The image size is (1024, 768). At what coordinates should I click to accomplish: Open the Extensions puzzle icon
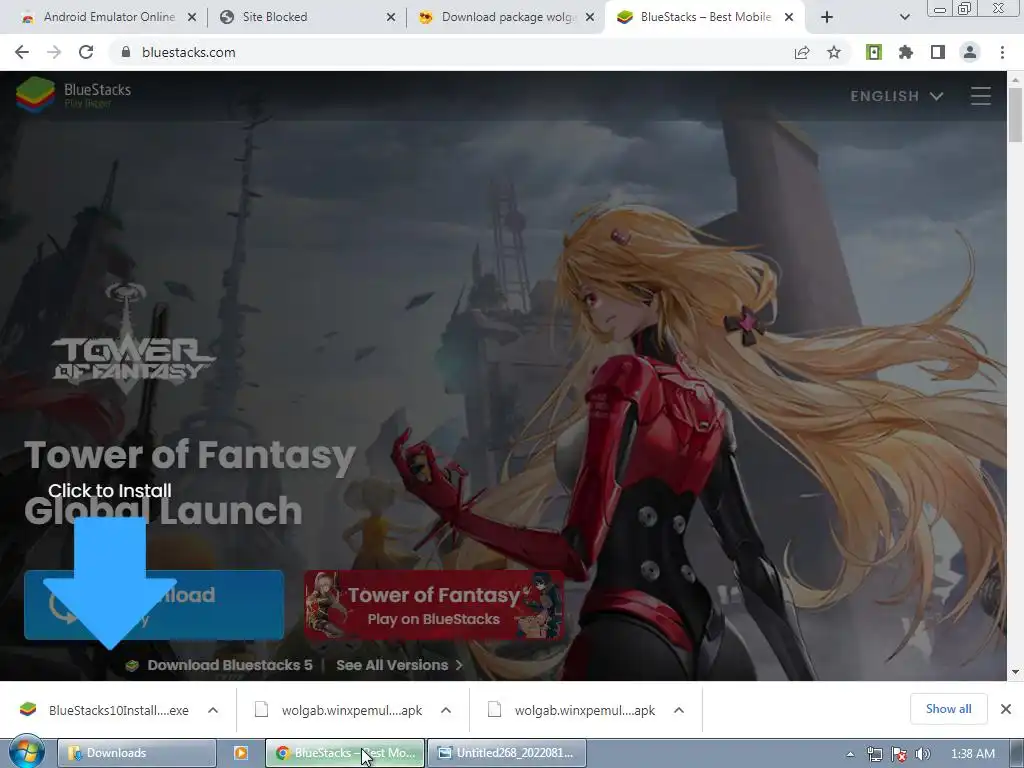[906, 52]
